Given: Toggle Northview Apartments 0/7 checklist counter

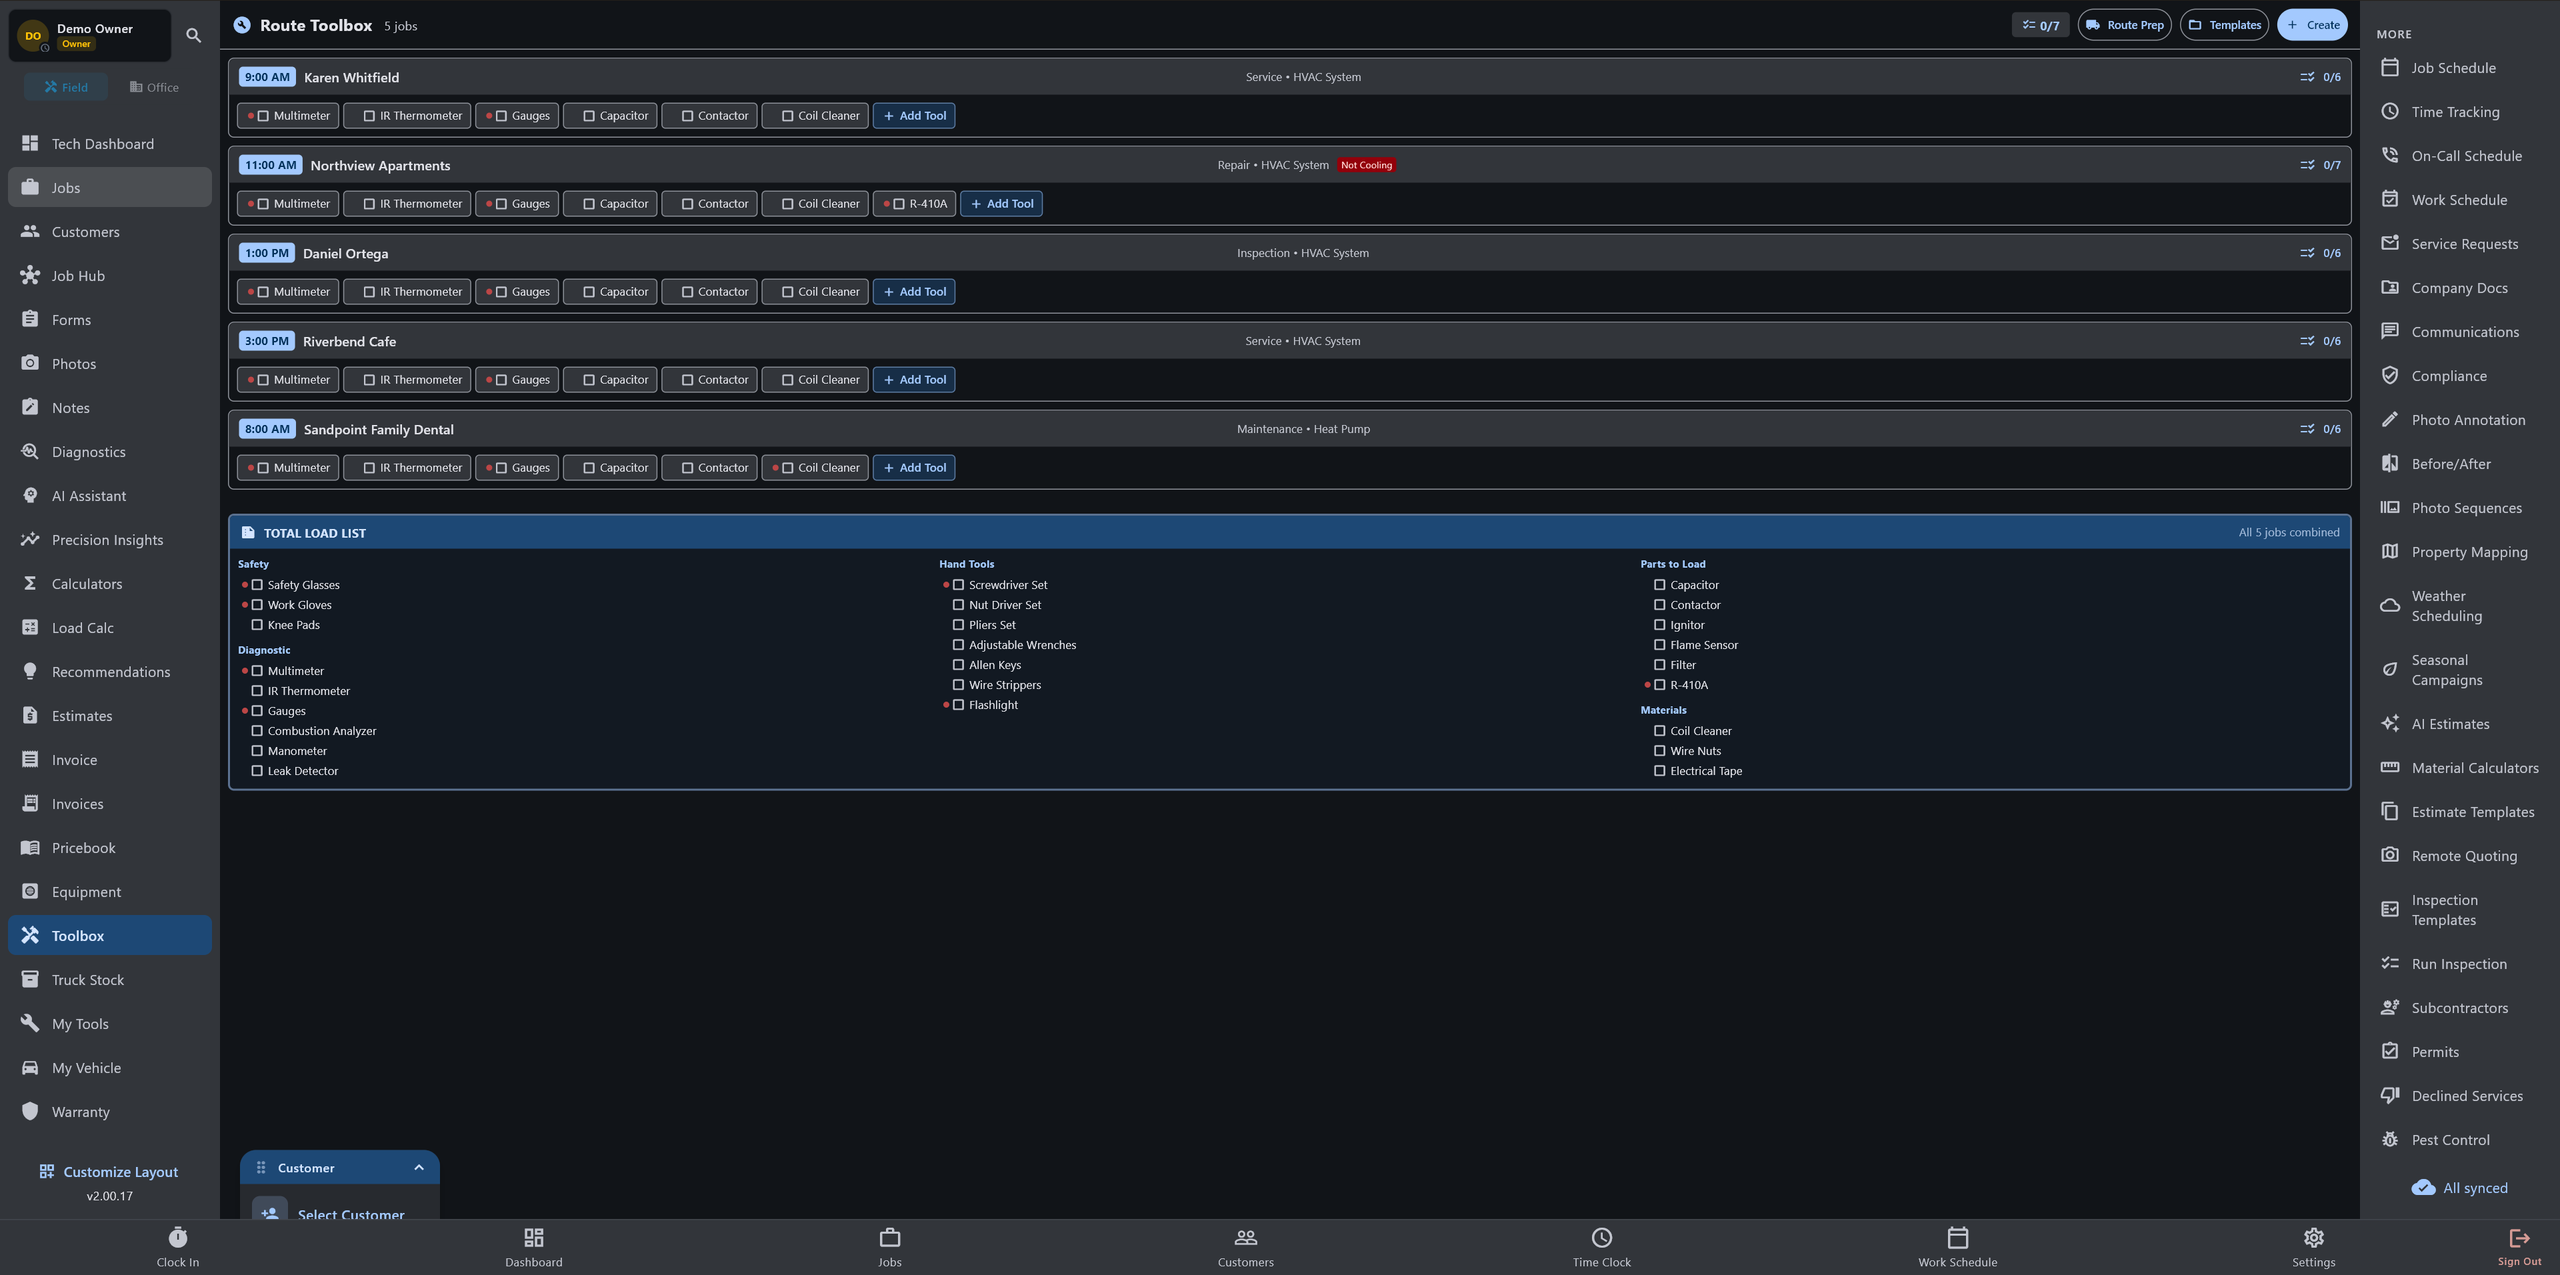Looking at the screenshot, I should point(2320,165).
